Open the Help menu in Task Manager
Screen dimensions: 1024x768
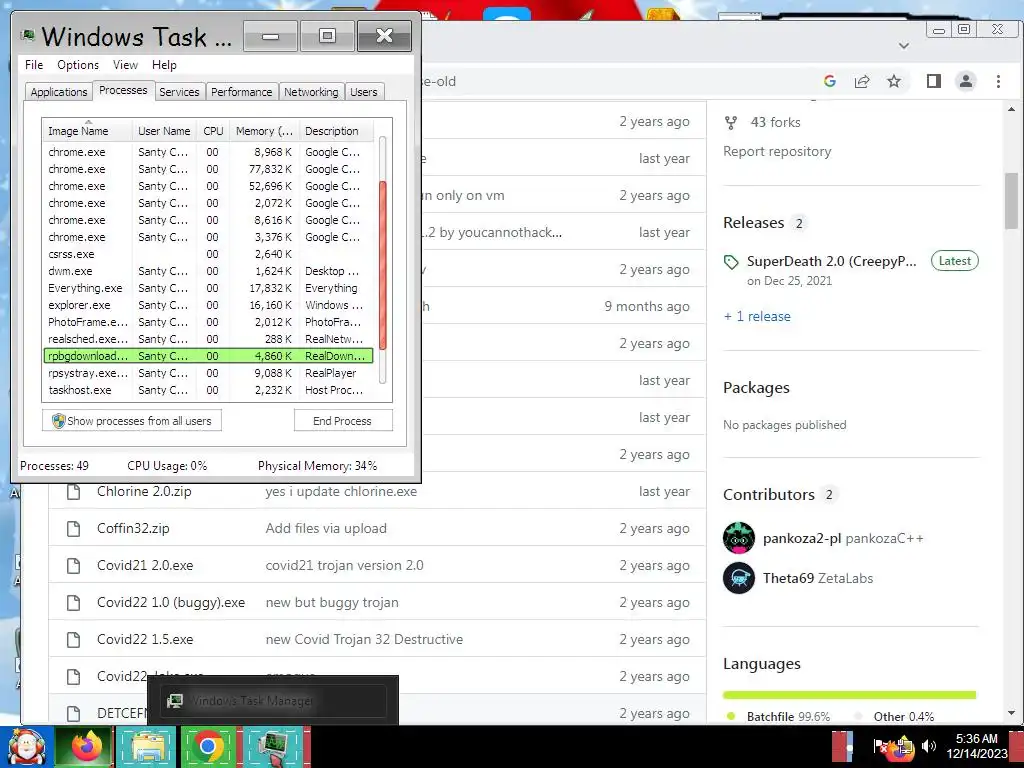click(x=164, y=65)
